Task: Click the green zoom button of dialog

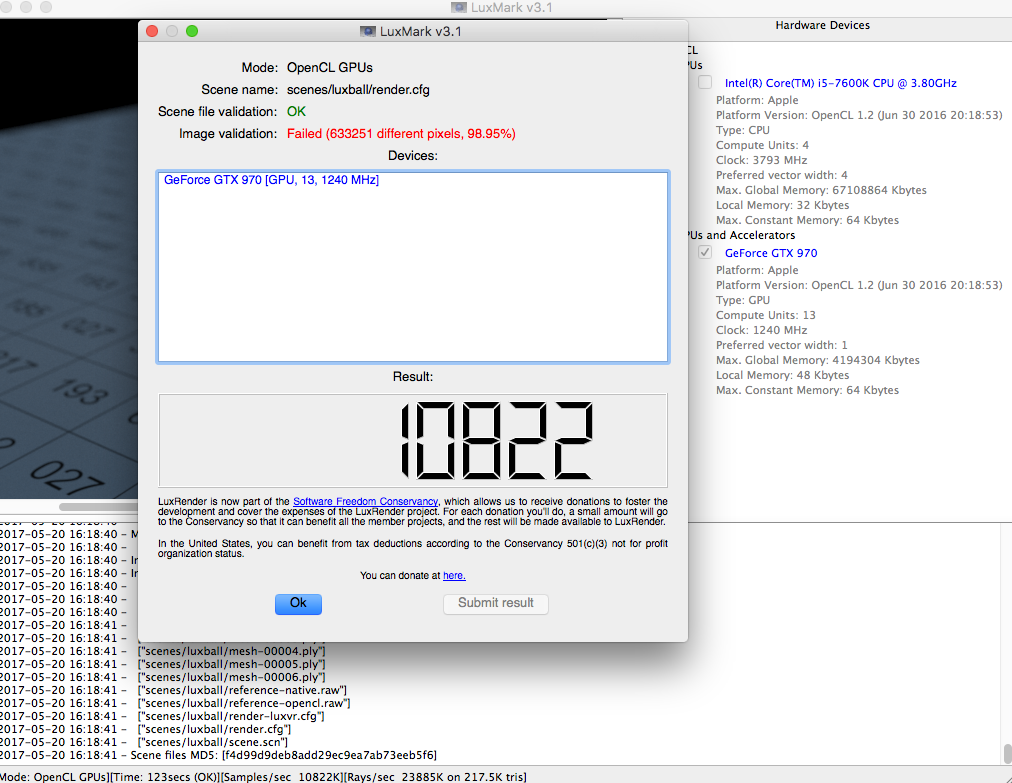Action: click(192, 31)
